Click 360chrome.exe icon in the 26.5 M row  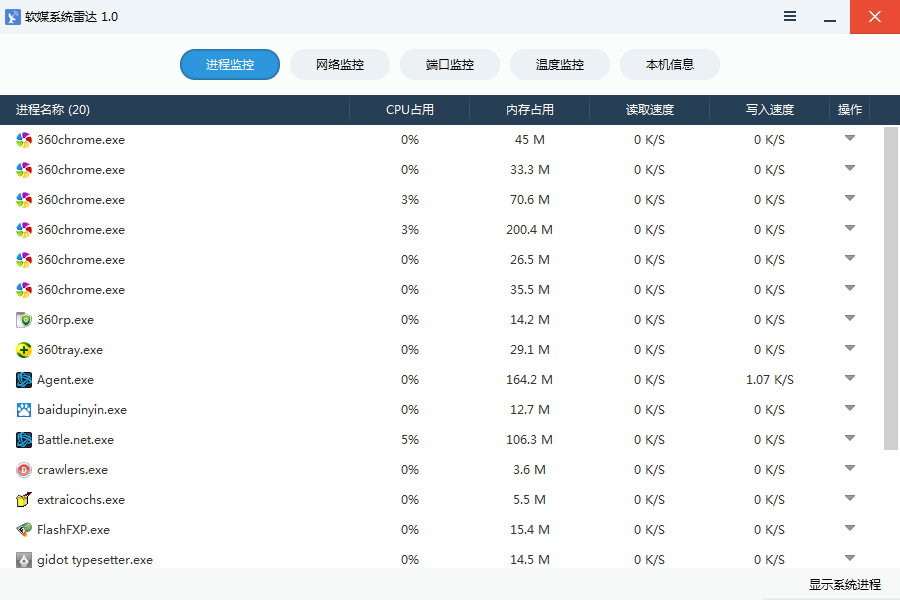pos(24,260)
